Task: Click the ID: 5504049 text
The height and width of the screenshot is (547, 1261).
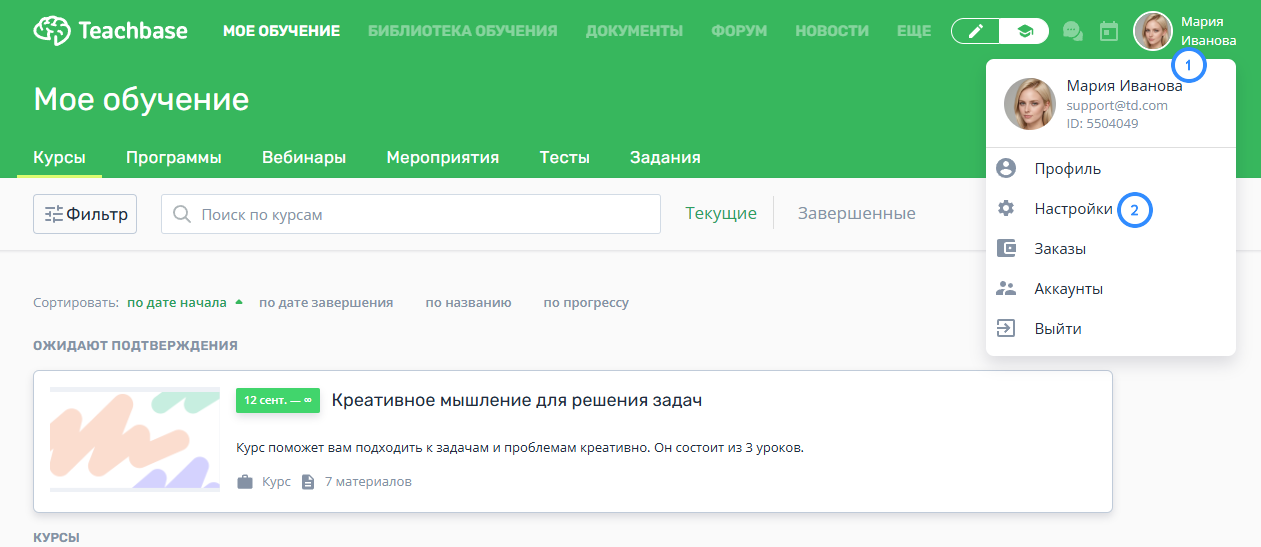Action: pos(1102,124)
